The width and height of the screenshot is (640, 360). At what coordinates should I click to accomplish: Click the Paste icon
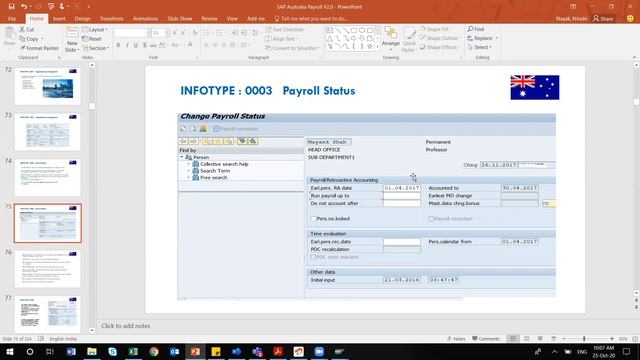click(x=9, y=38)
